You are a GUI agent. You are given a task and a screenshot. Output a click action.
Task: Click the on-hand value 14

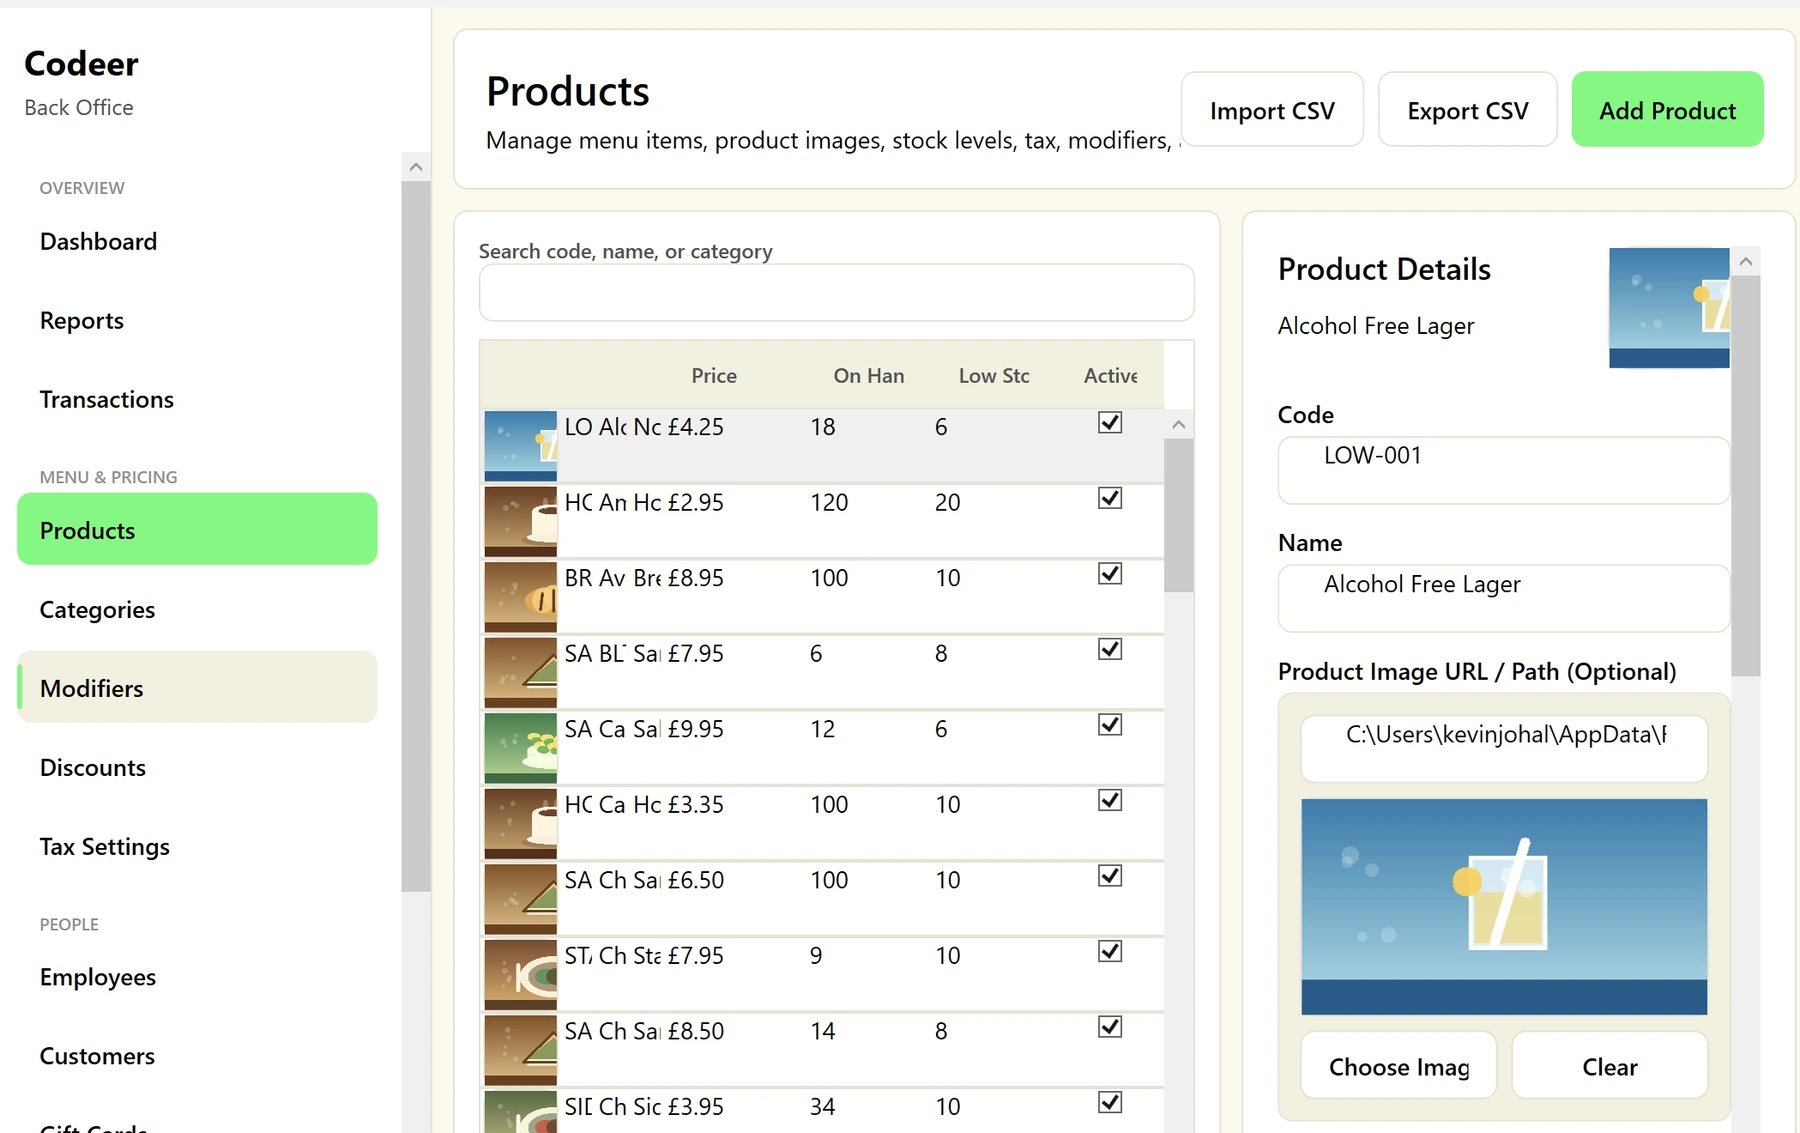(822, 1031)
